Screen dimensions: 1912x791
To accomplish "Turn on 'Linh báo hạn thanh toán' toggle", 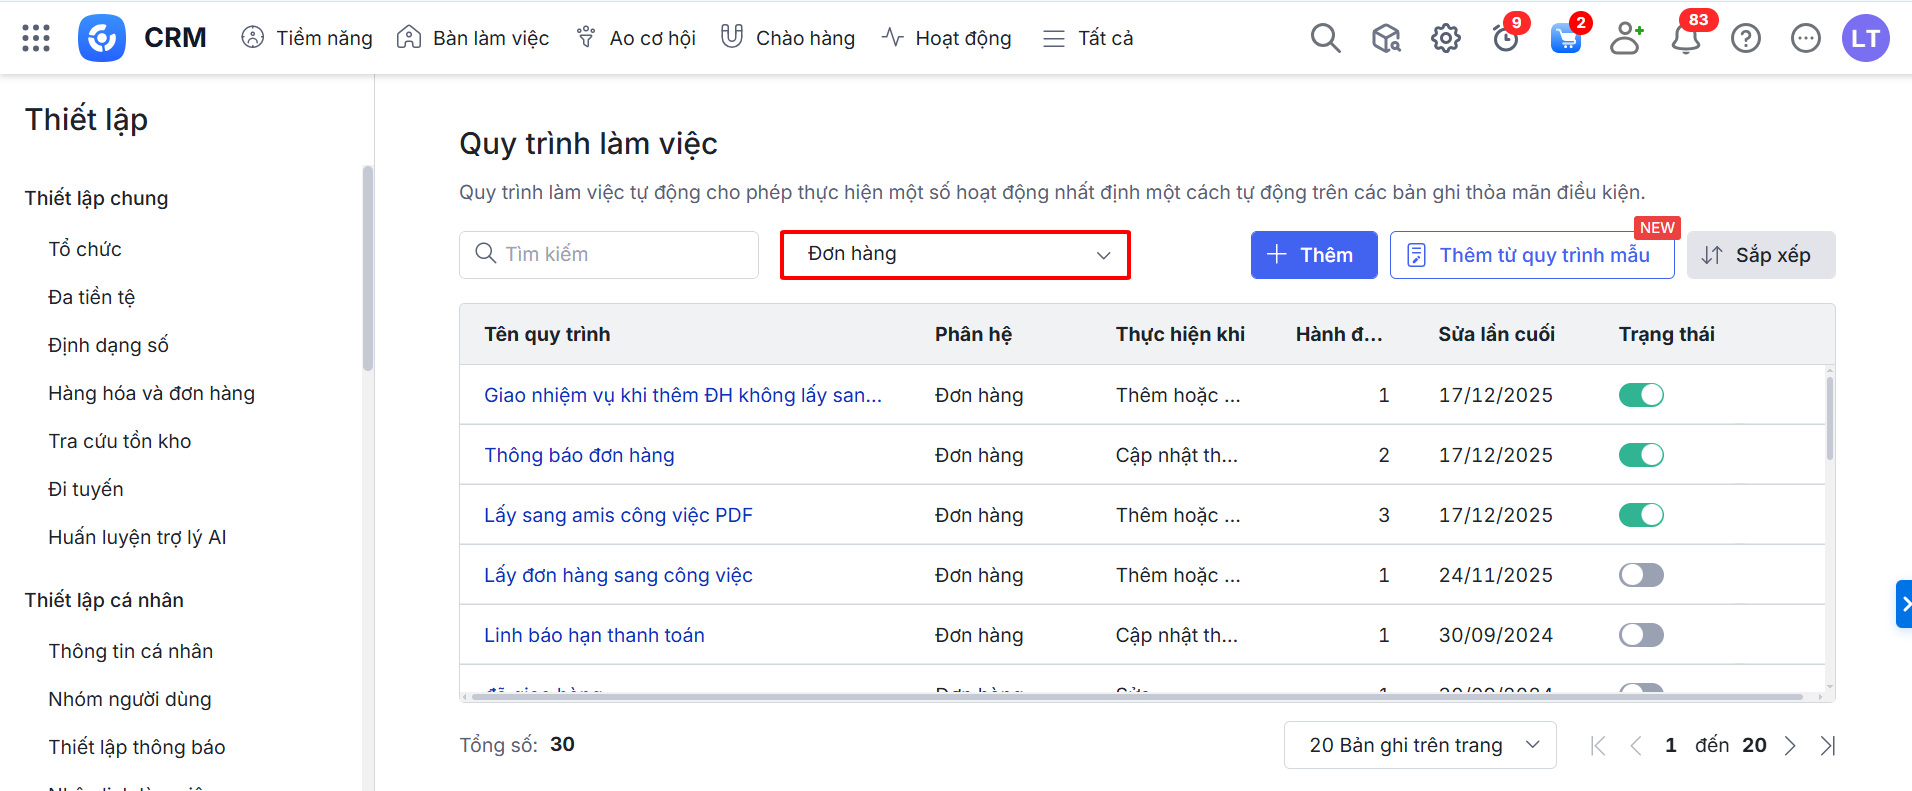I will 1641,635.
